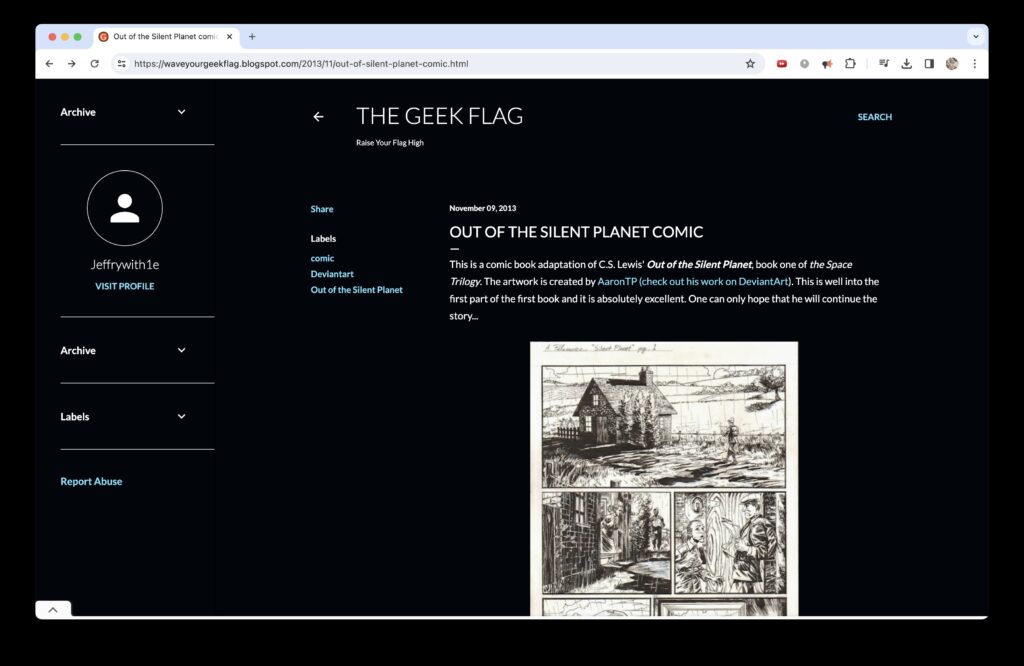The width and height of the screenshot is (1024, 666).
Task: Click the AaronTP DeviantArt link
Action: tap(694, 281)
